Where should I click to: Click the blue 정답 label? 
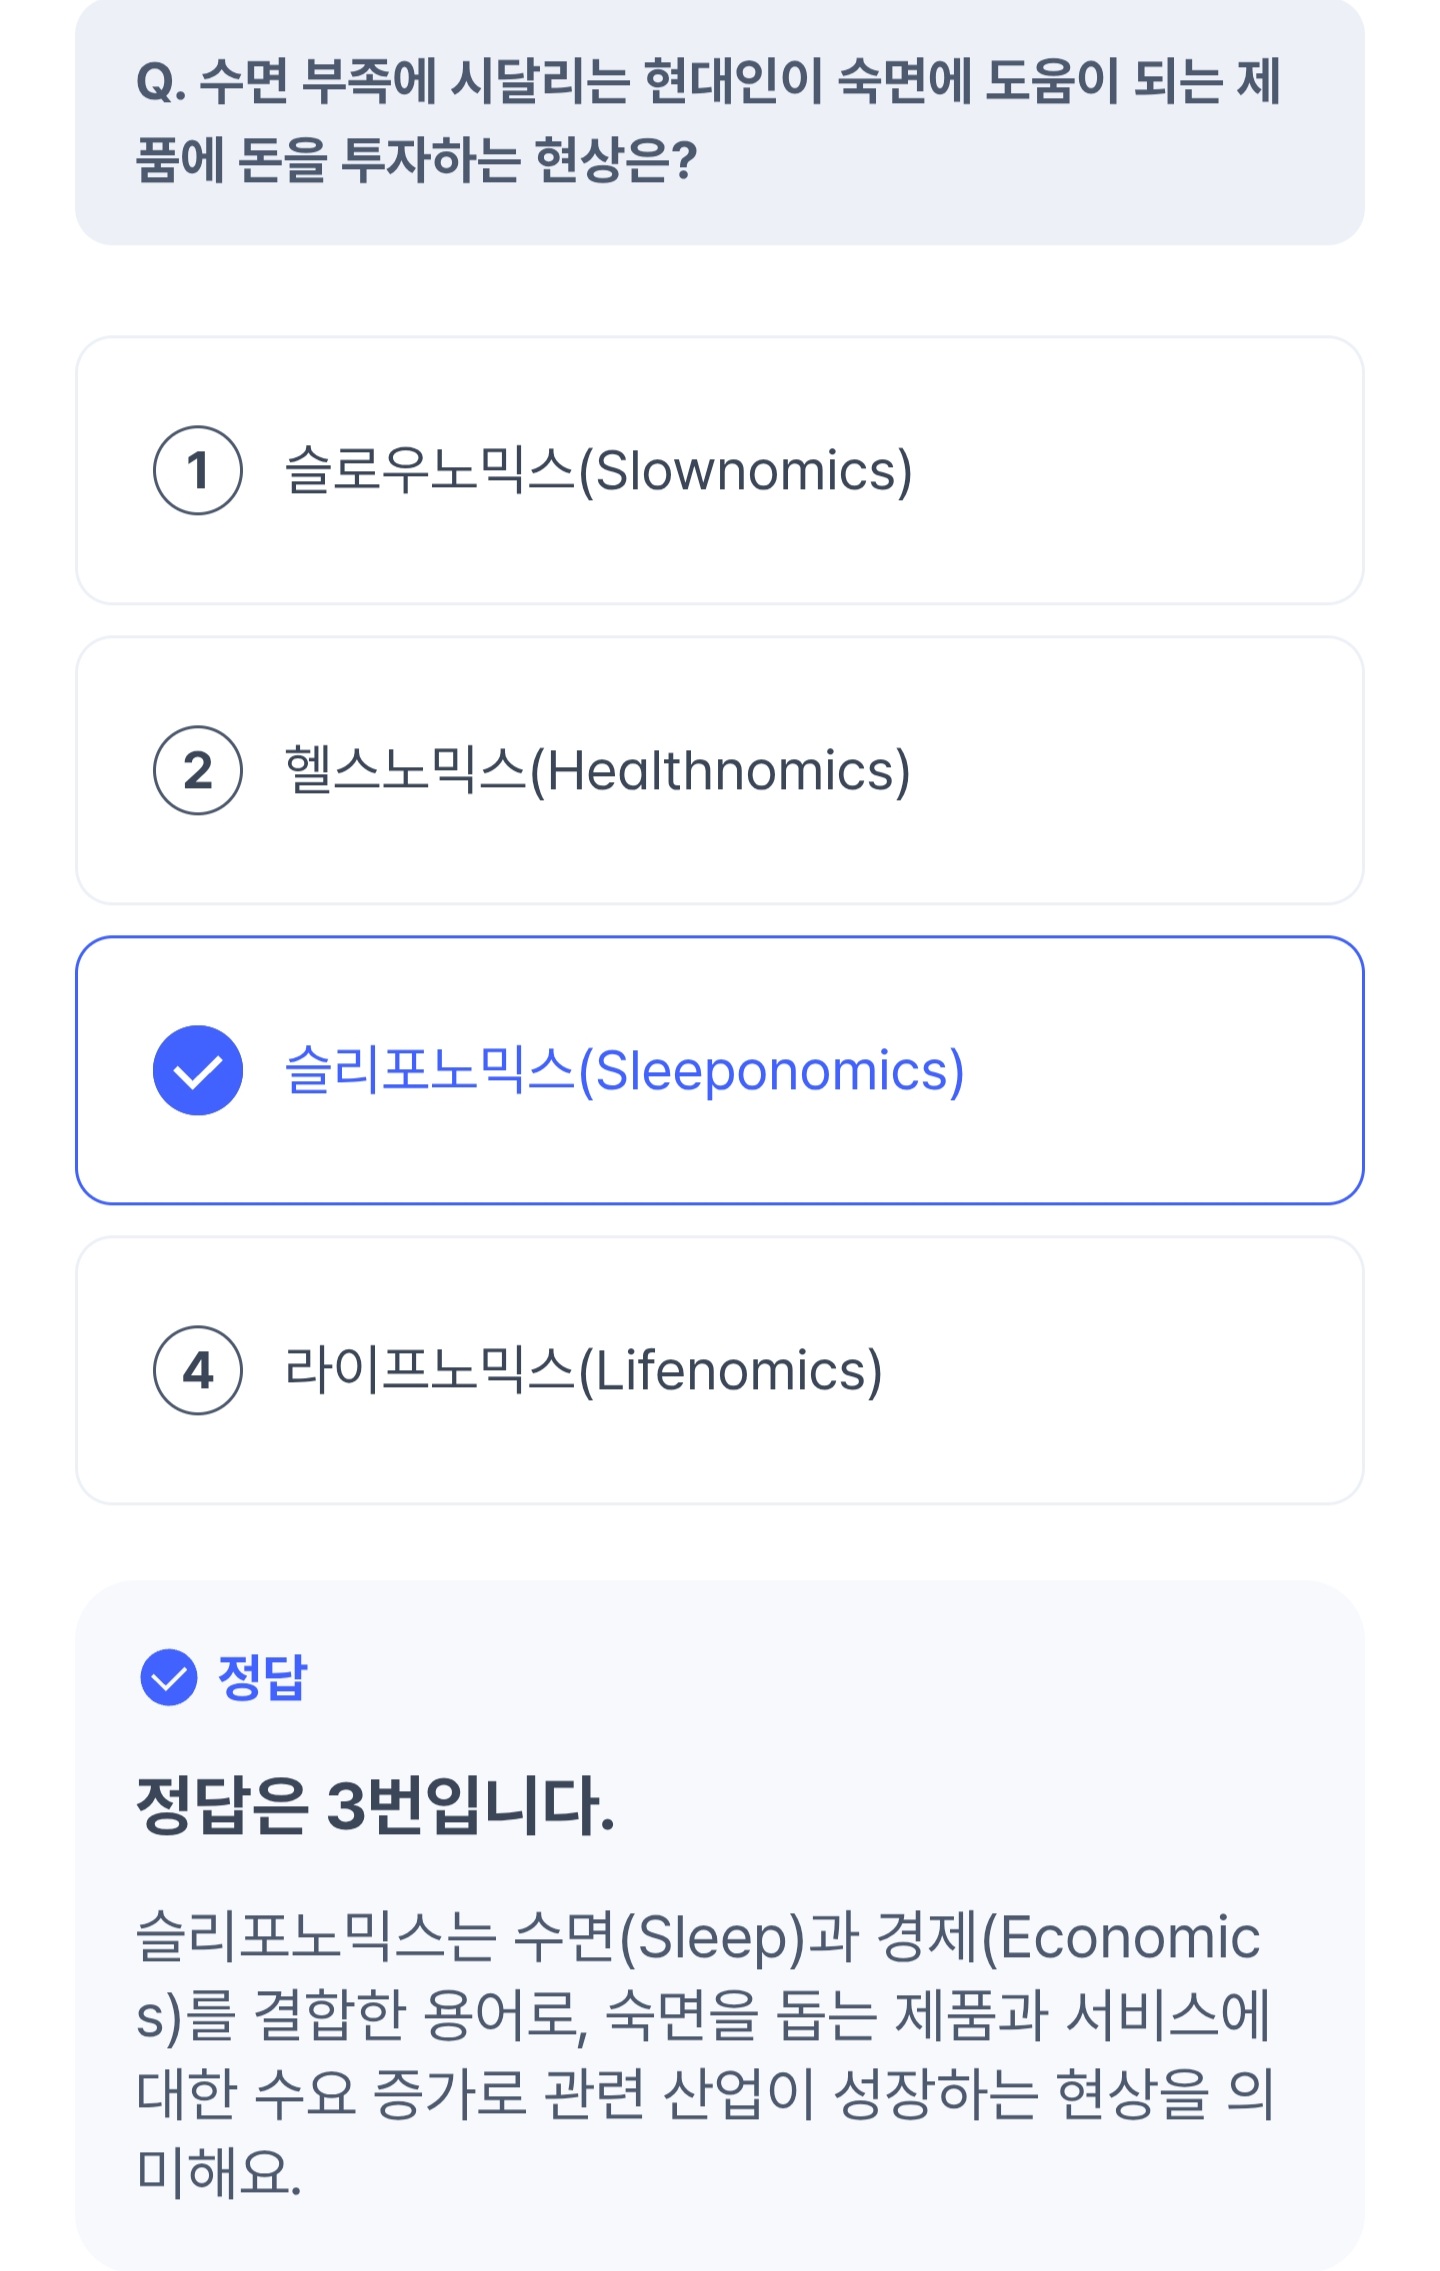pos(262,1677)
